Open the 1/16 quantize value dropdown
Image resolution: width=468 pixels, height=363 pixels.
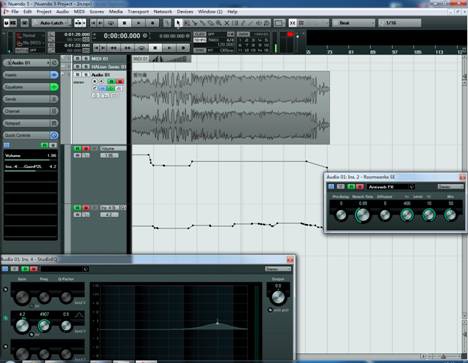[400, 23]
